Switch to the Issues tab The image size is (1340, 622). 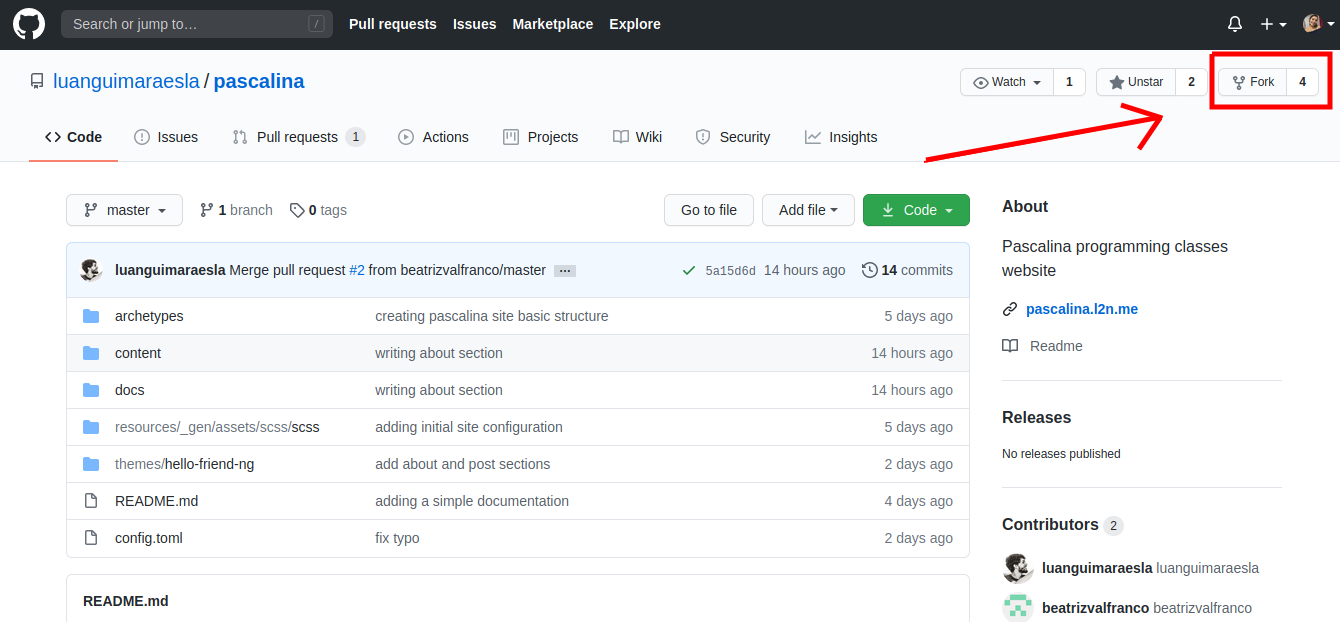pos(166,137)
